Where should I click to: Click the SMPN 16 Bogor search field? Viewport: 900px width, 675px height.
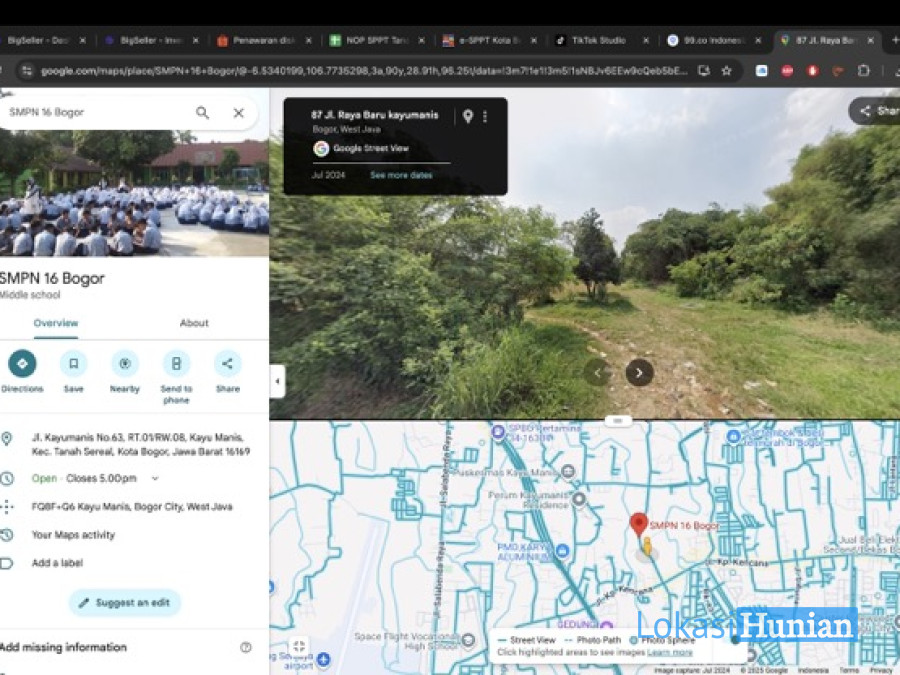click(x=98, y=112)
